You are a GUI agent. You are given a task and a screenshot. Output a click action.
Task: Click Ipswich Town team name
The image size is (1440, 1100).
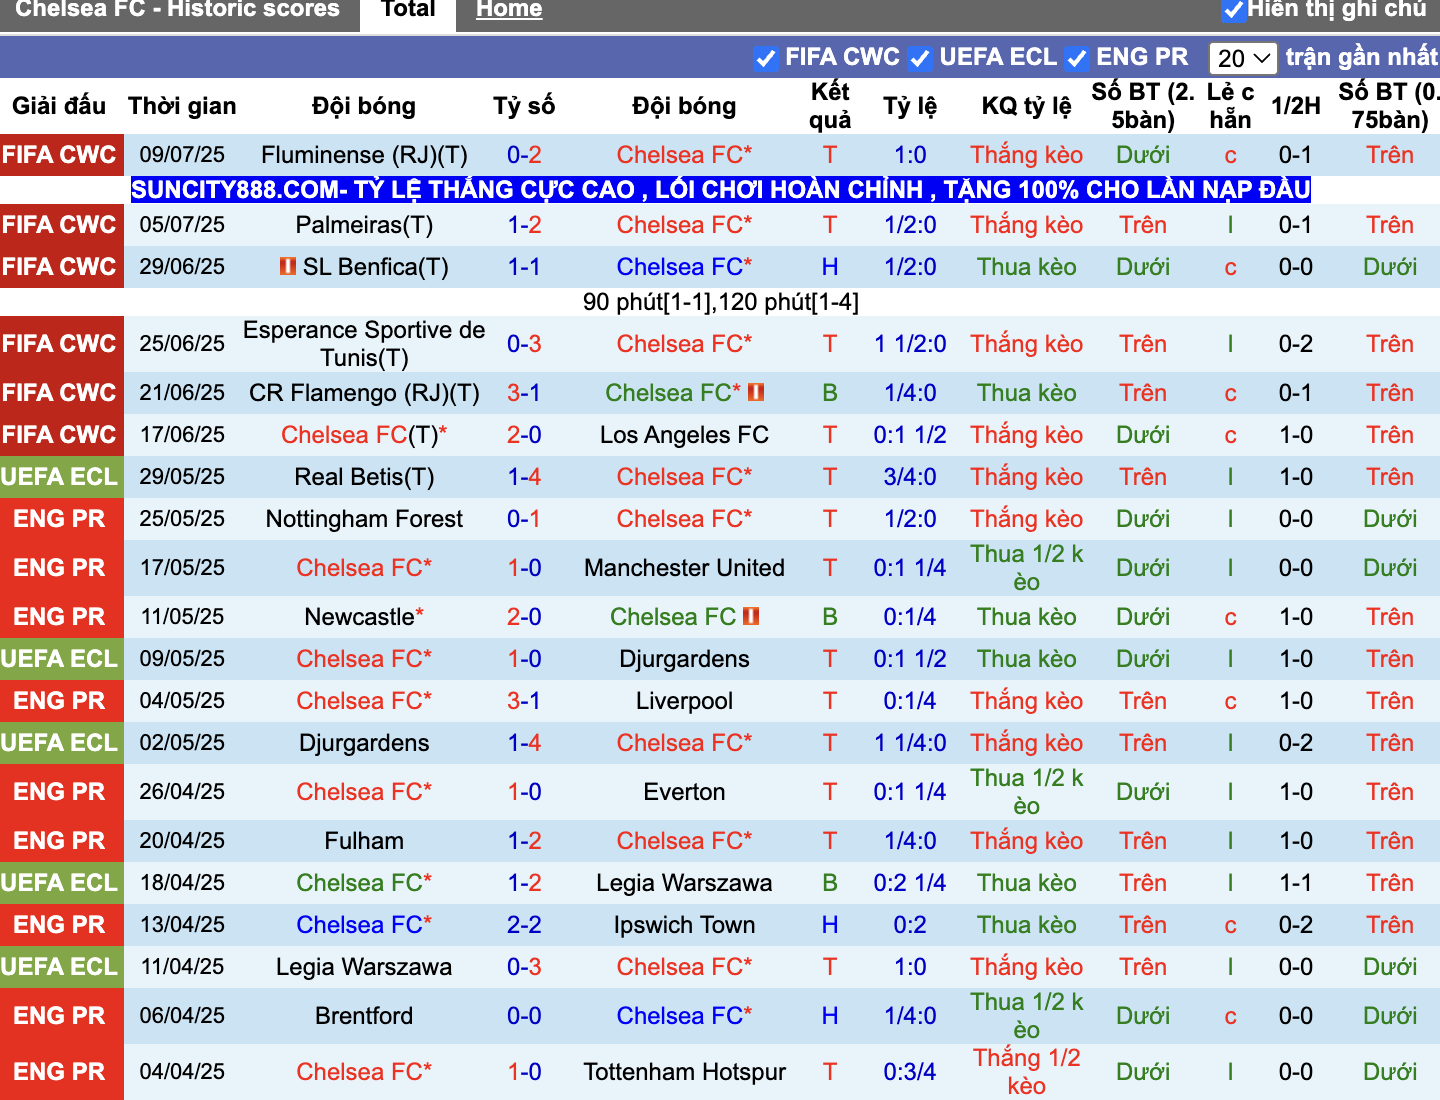[684, 925]
